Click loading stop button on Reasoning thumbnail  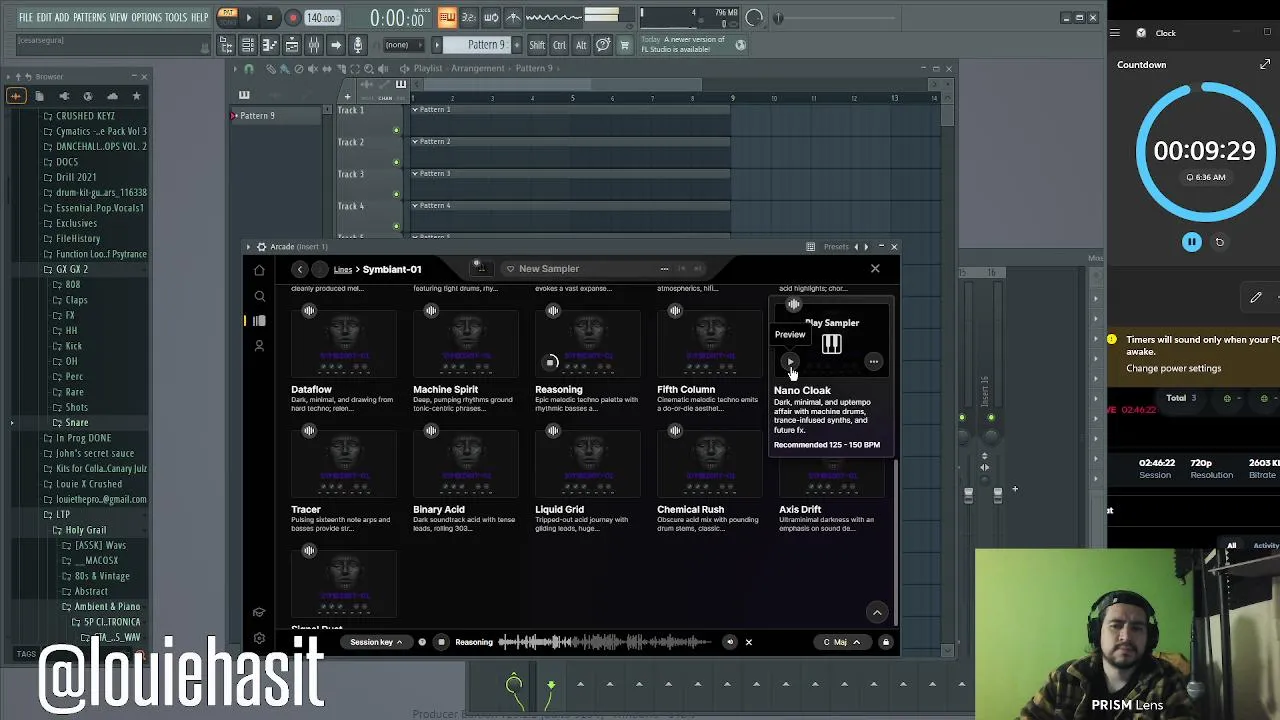[x=551, y=362]
